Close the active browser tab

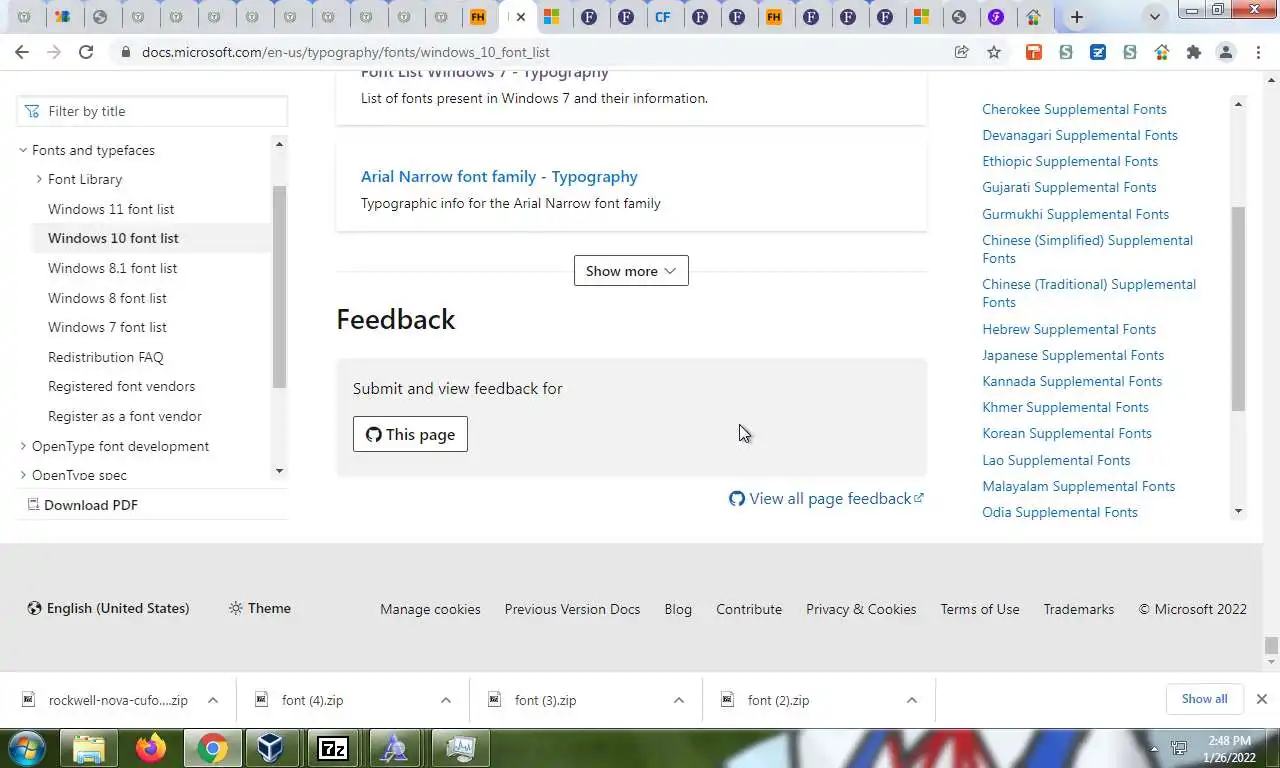click(521, 17)
